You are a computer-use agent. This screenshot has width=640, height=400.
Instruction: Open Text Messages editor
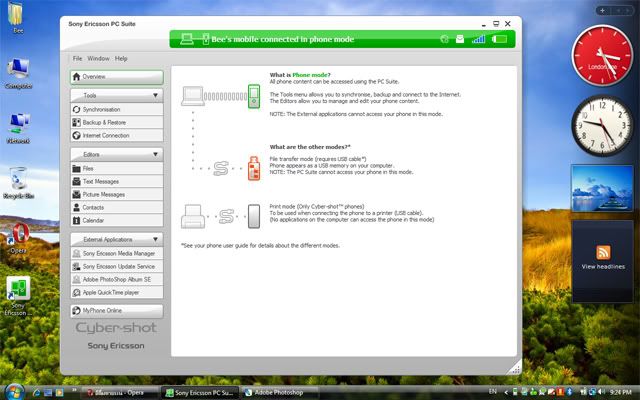coord(117,181)
